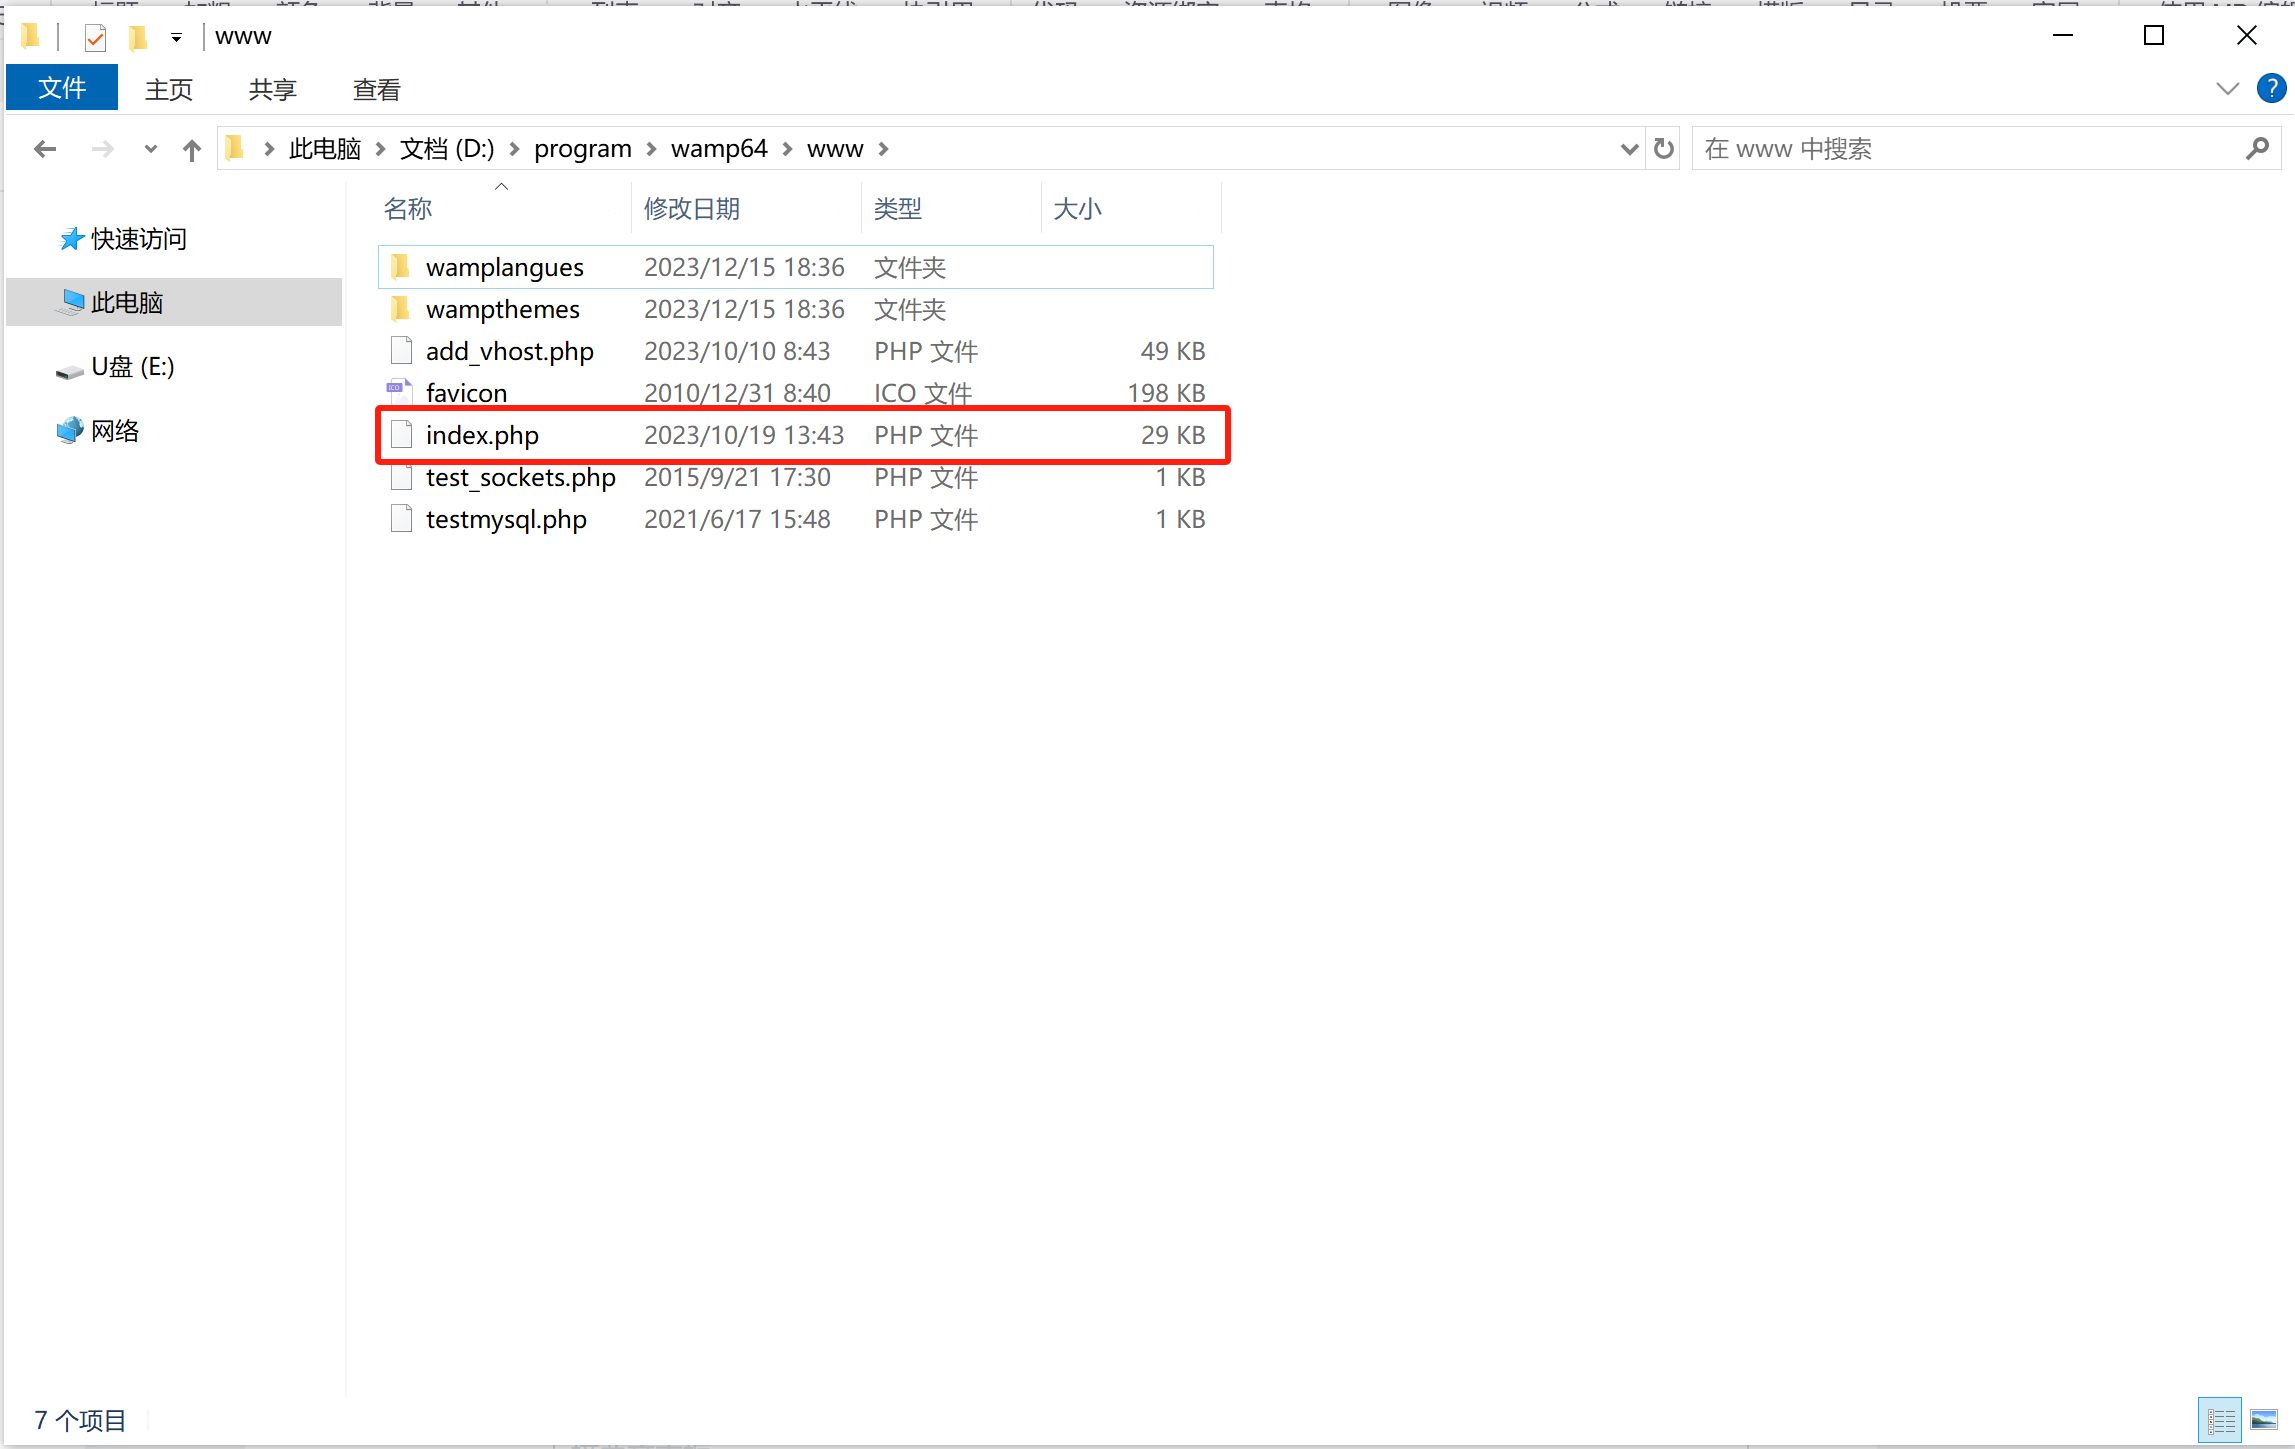Click the folder icon in title bar
This screenshot has height=1449, width=2295.
[30, 37]
